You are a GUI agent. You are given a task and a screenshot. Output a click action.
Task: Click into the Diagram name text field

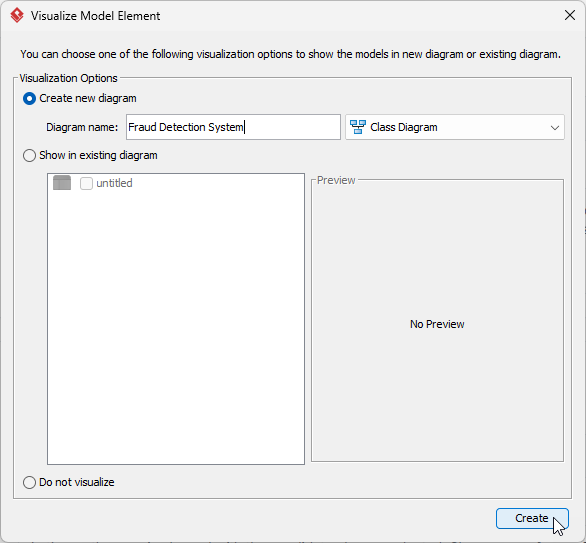(233, 127)
